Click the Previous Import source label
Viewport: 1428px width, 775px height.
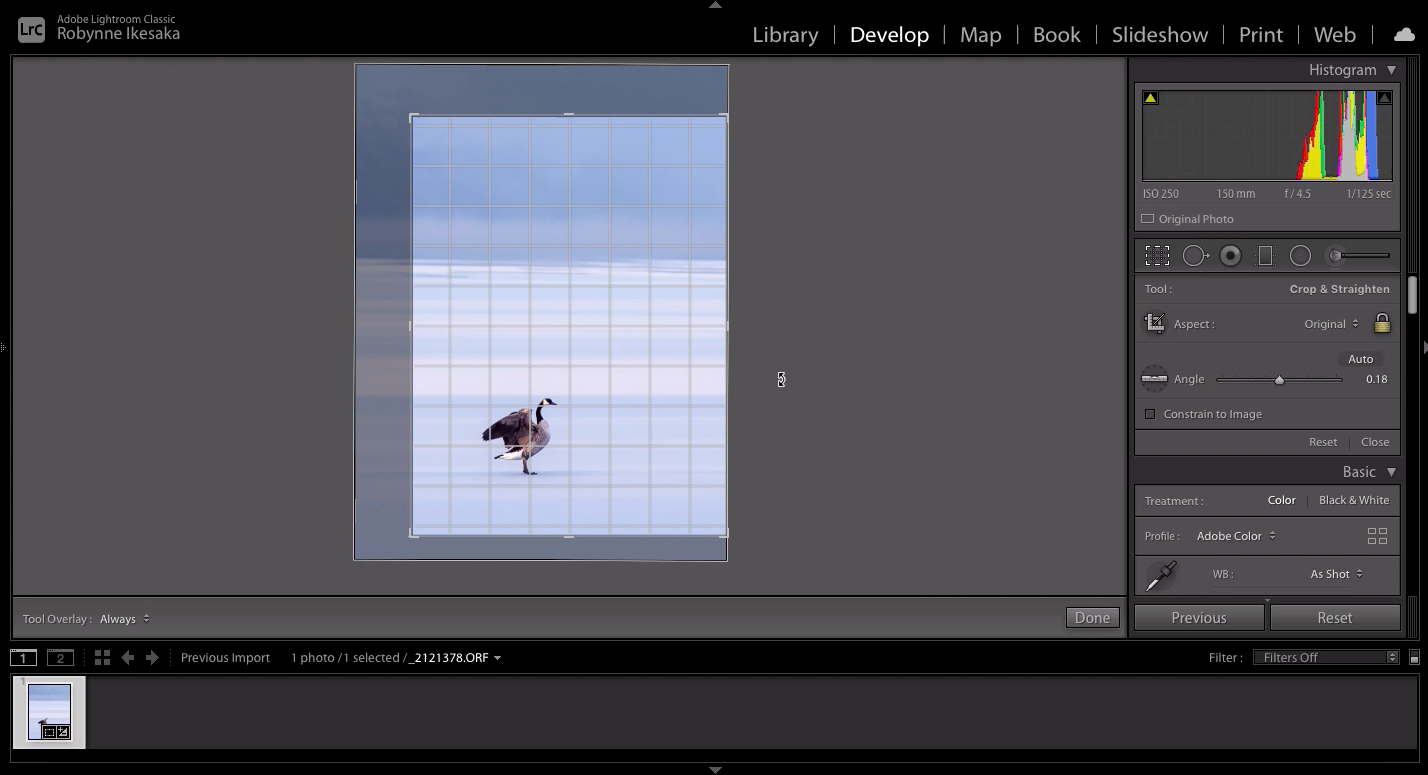(x=225, y=657)
